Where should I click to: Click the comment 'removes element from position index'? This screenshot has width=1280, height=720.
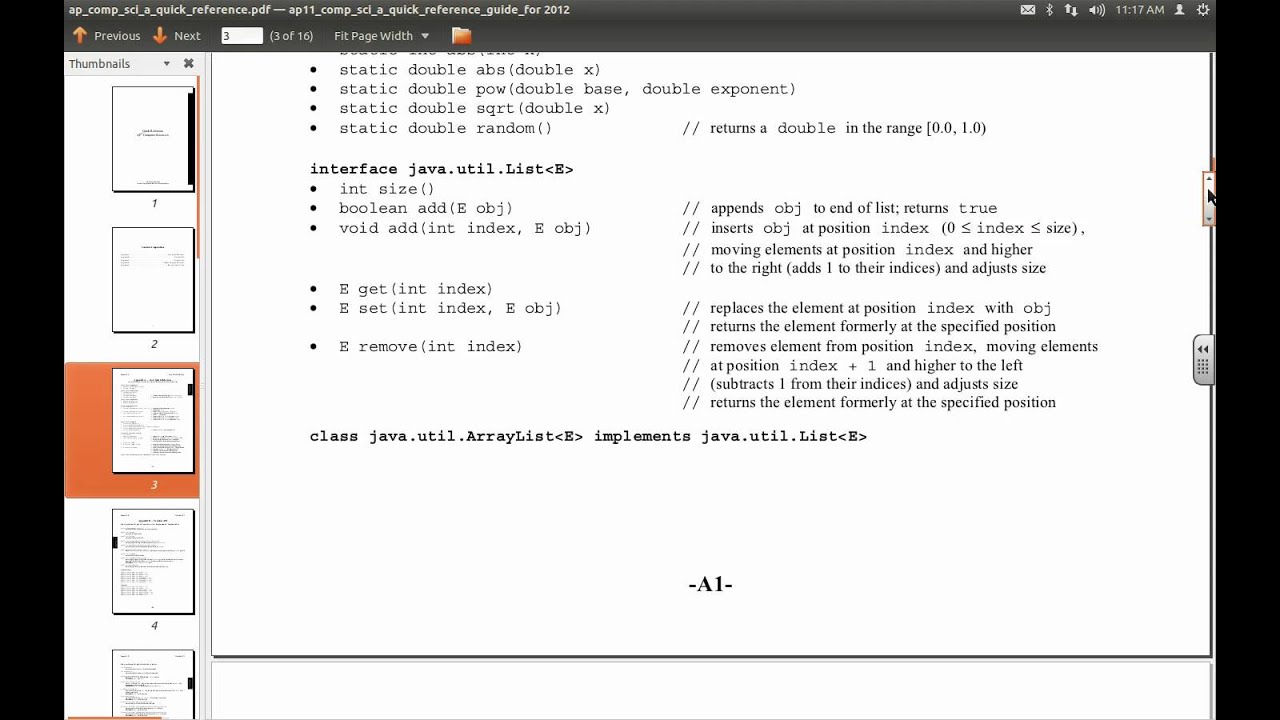tap(842, 346)
